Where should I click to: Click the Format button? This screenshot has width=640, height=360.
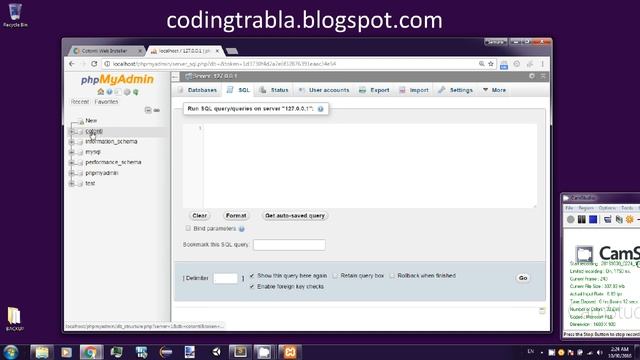coord(236,216)
